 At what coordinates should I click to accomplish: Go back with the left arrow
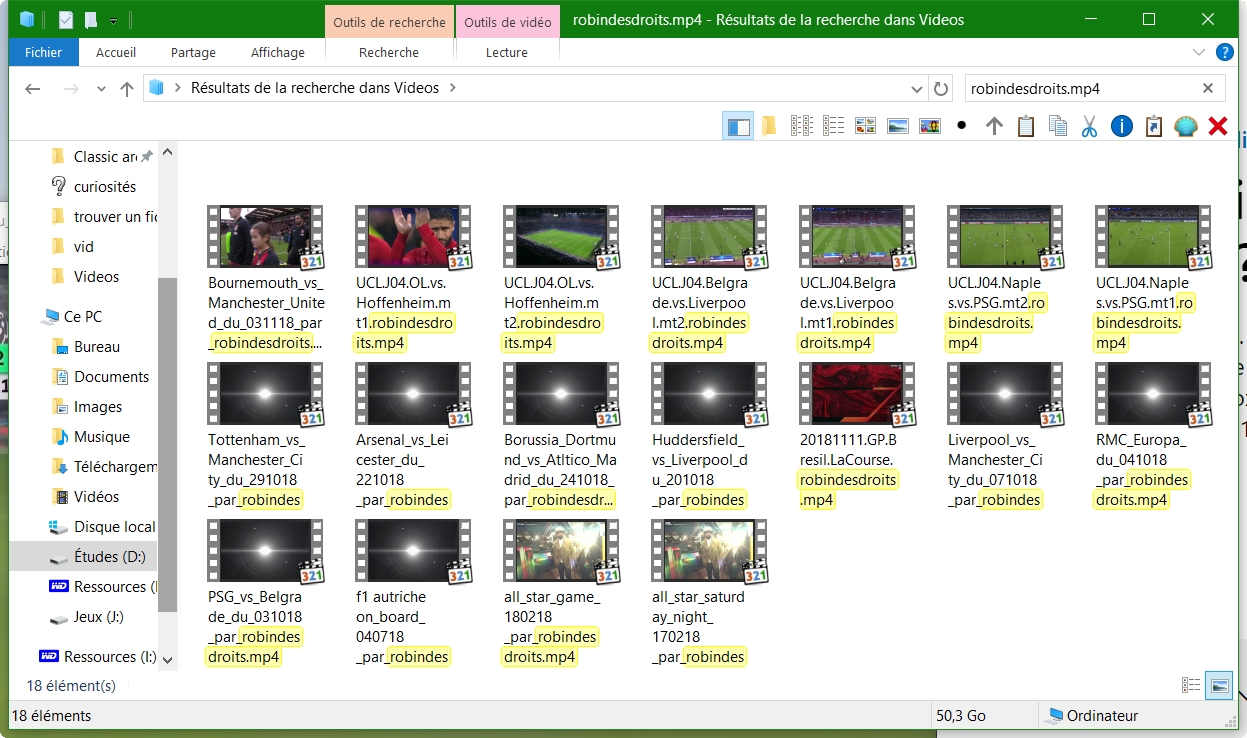point(32,88)
